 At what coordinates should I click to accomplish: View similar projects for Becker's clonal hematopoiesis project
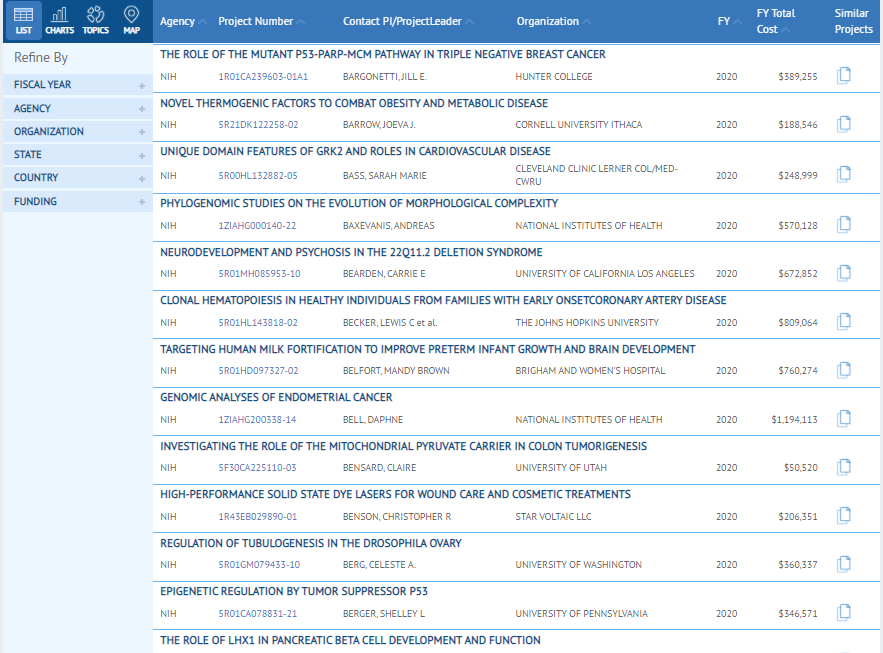coord(844,321)
